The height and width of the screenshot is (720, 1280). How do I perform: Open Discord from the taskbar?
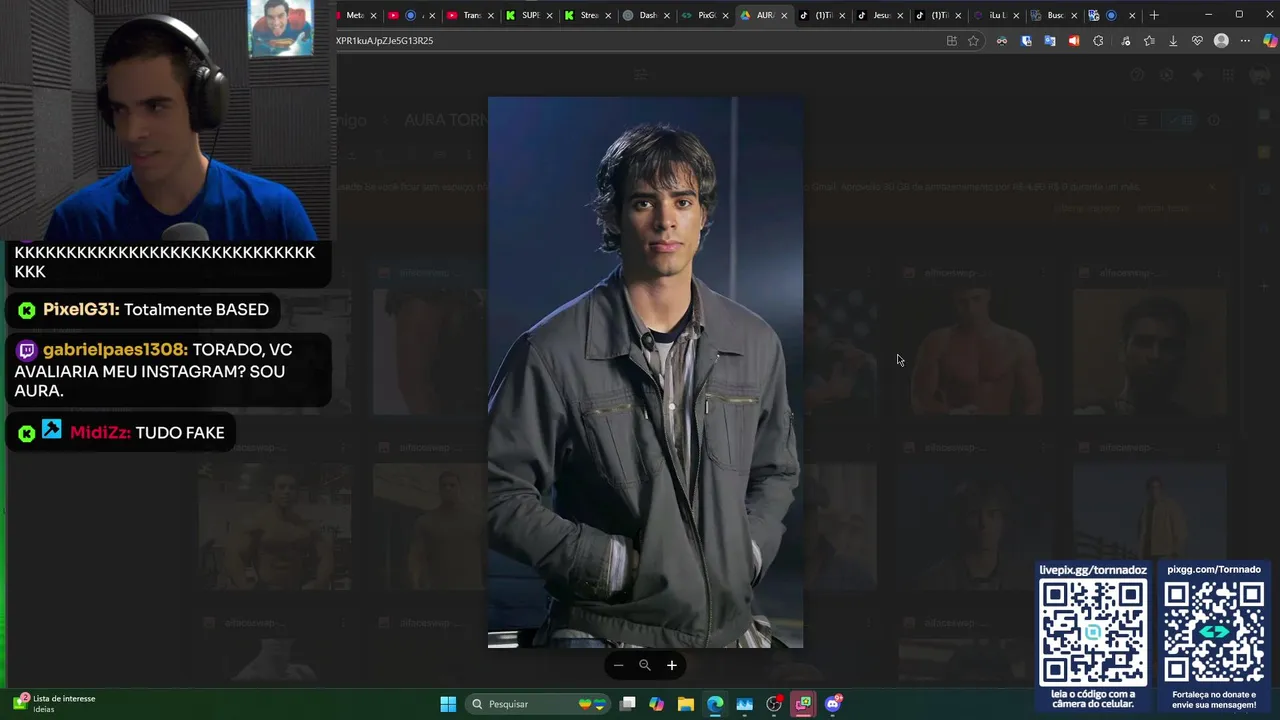pyautogui.click(x=833, y=704)
